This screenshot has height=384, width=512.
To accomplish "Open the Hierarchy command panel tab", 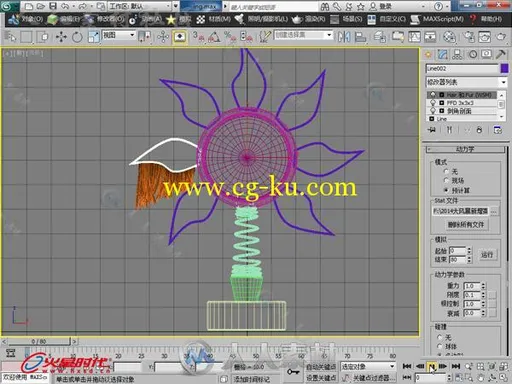I will pos(457,54).
